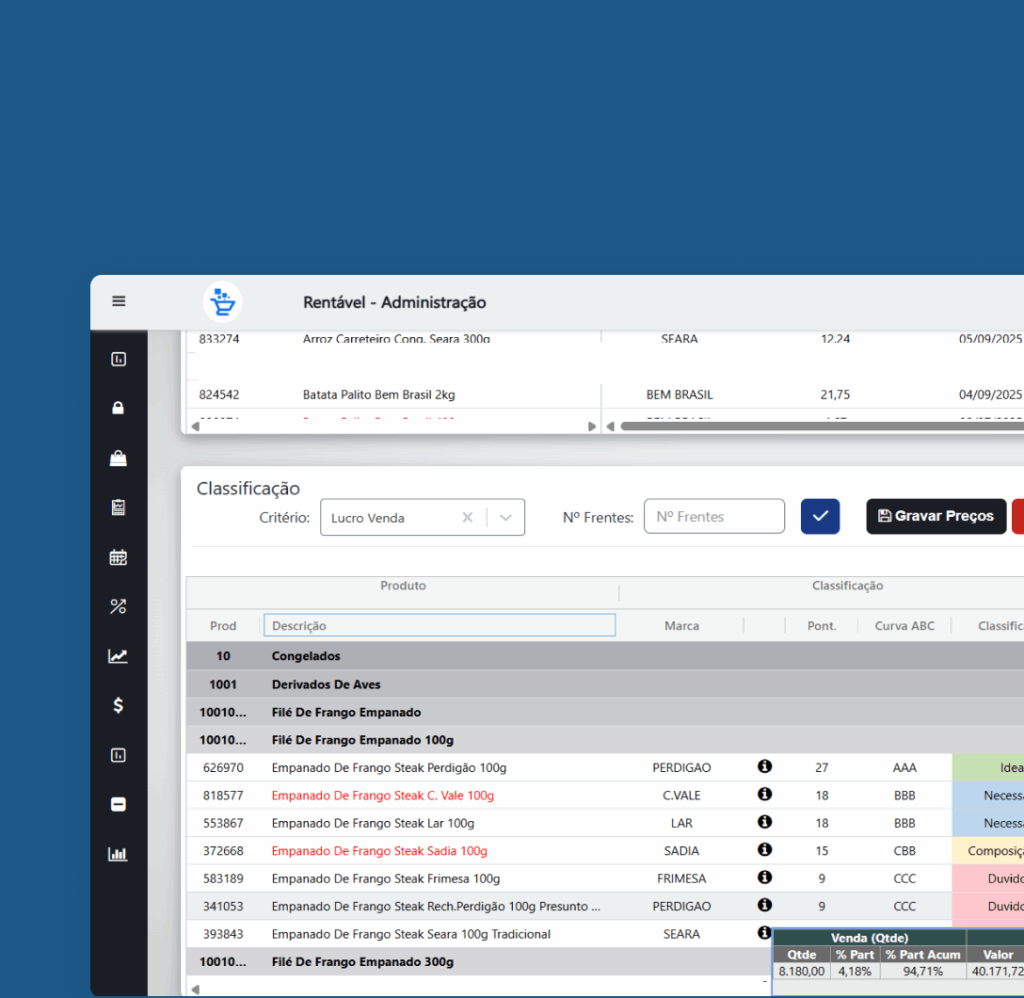Click the dollar sign sidebar icon

point(118,705)
